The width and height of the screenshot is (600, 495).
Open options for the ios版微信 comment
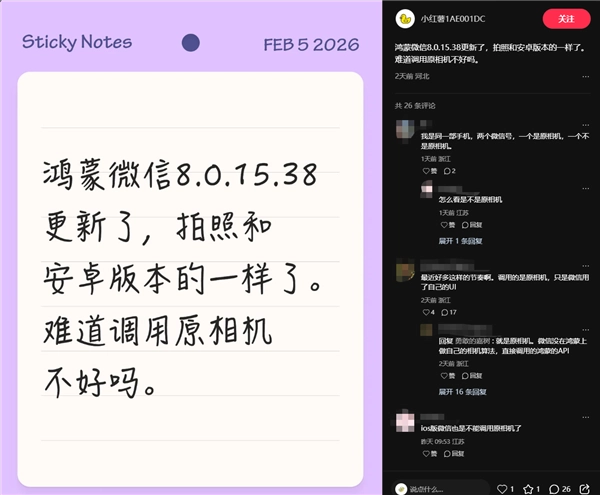(585, 417)
